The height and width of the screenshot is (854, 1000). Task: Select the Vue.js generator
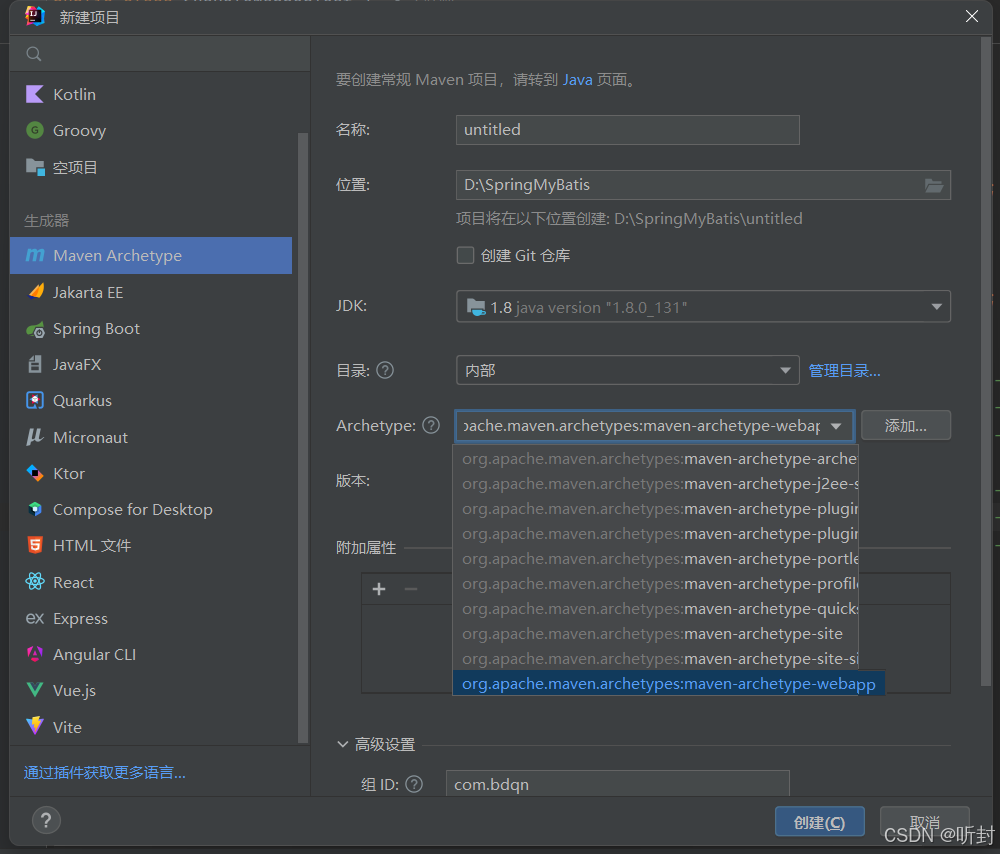[x=77, y=690]
